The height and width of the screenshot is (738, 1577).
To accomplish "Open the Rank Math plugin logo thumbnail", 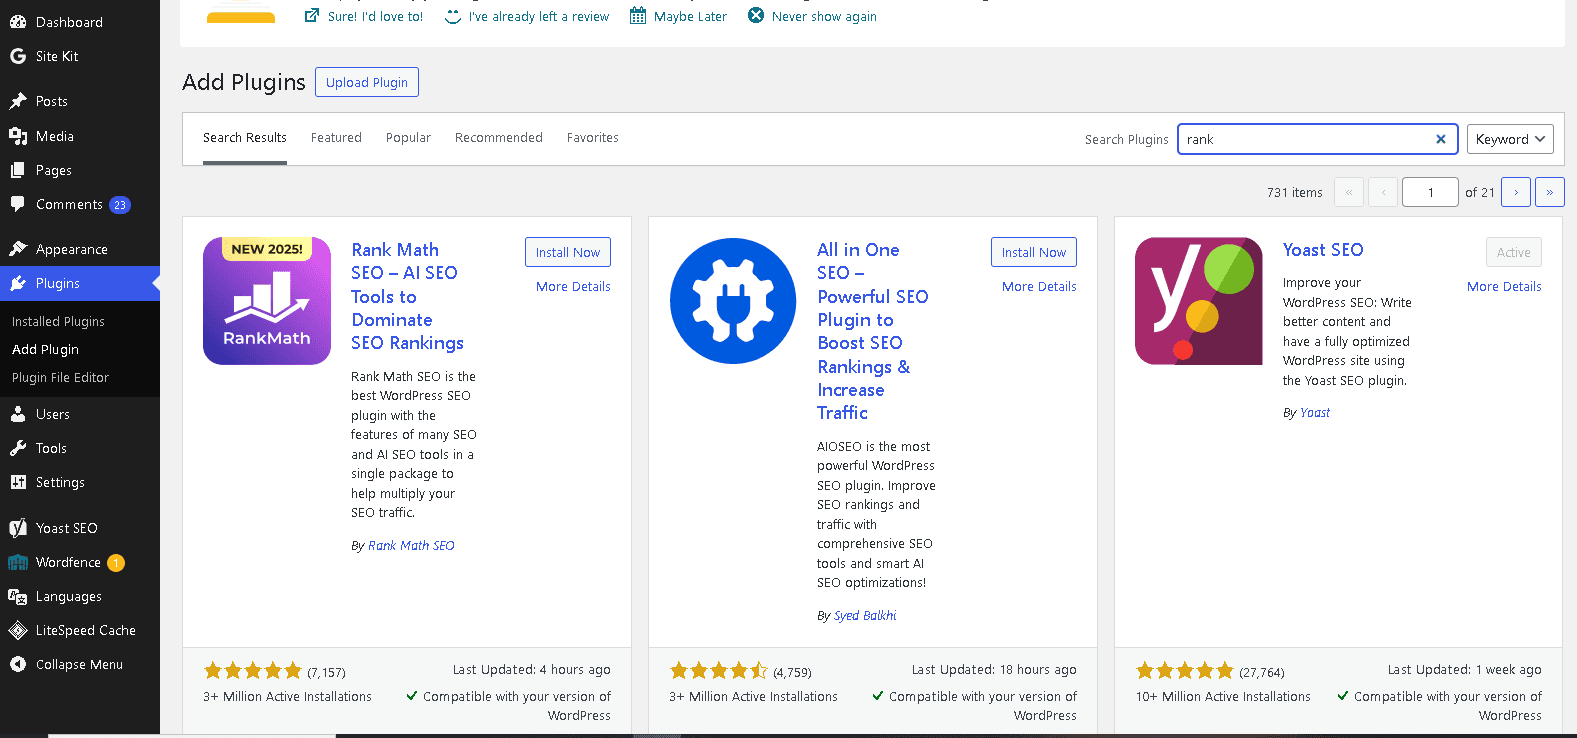I will click(x=267, y=301).
